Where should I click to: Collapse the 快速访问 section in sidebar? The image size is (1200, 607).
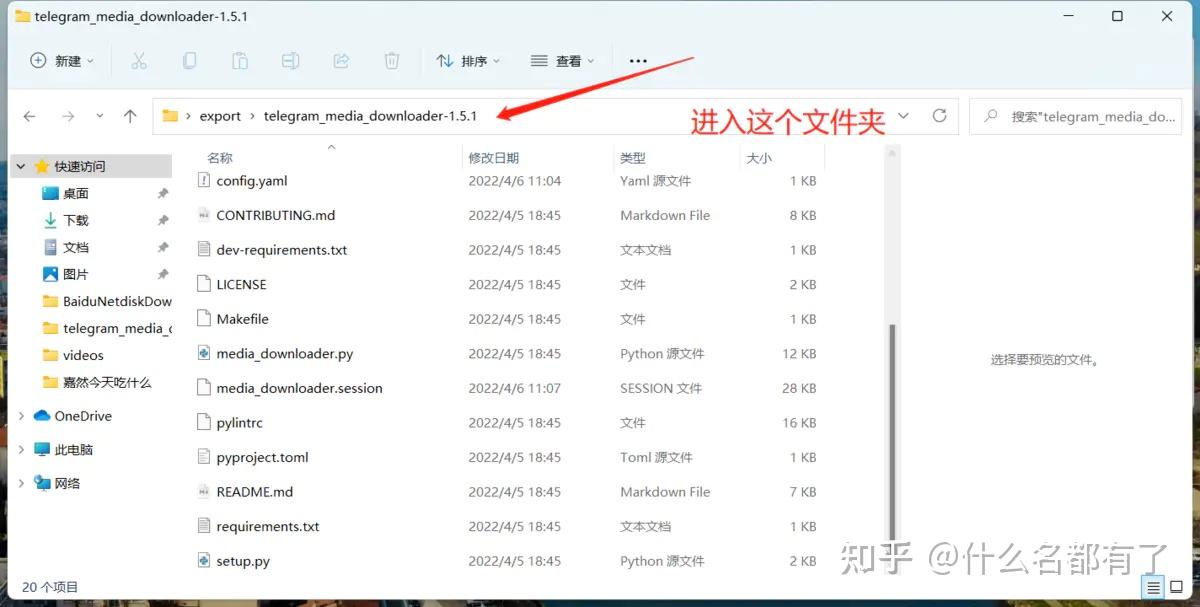pos(20,165)
